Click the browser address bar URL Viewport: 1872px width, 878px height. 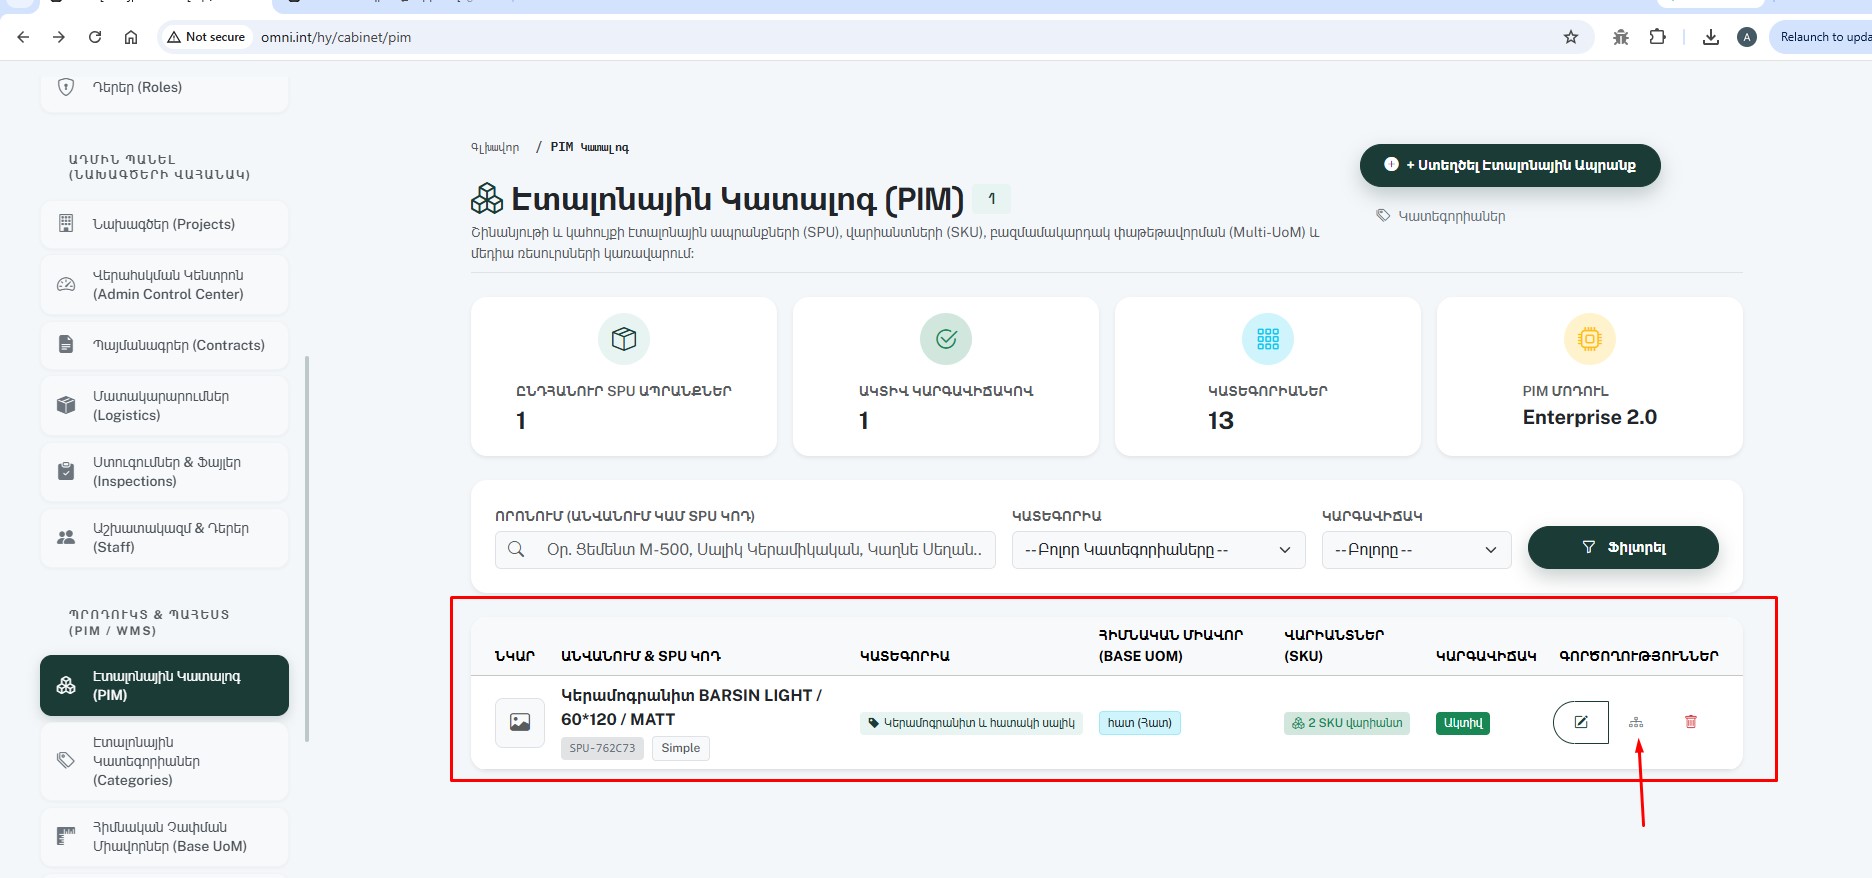336,37
